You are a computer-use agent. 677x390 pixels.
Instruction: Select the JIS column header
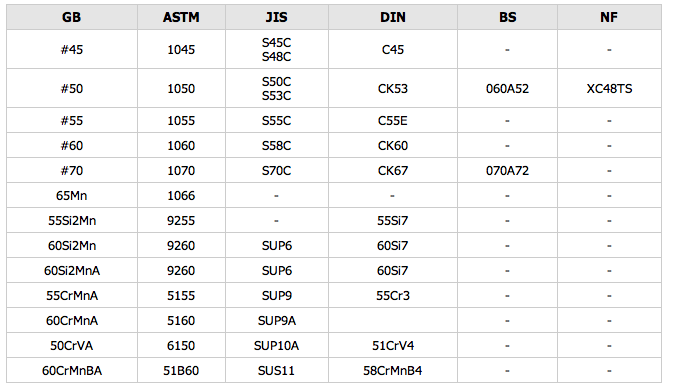click(x=277, y=17)
